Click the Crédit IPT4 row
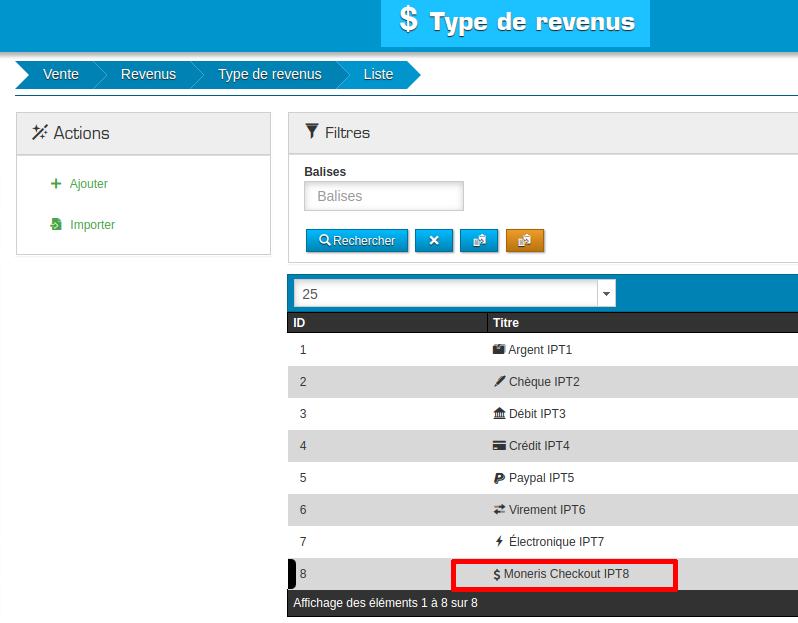 [x=538, y=446]
